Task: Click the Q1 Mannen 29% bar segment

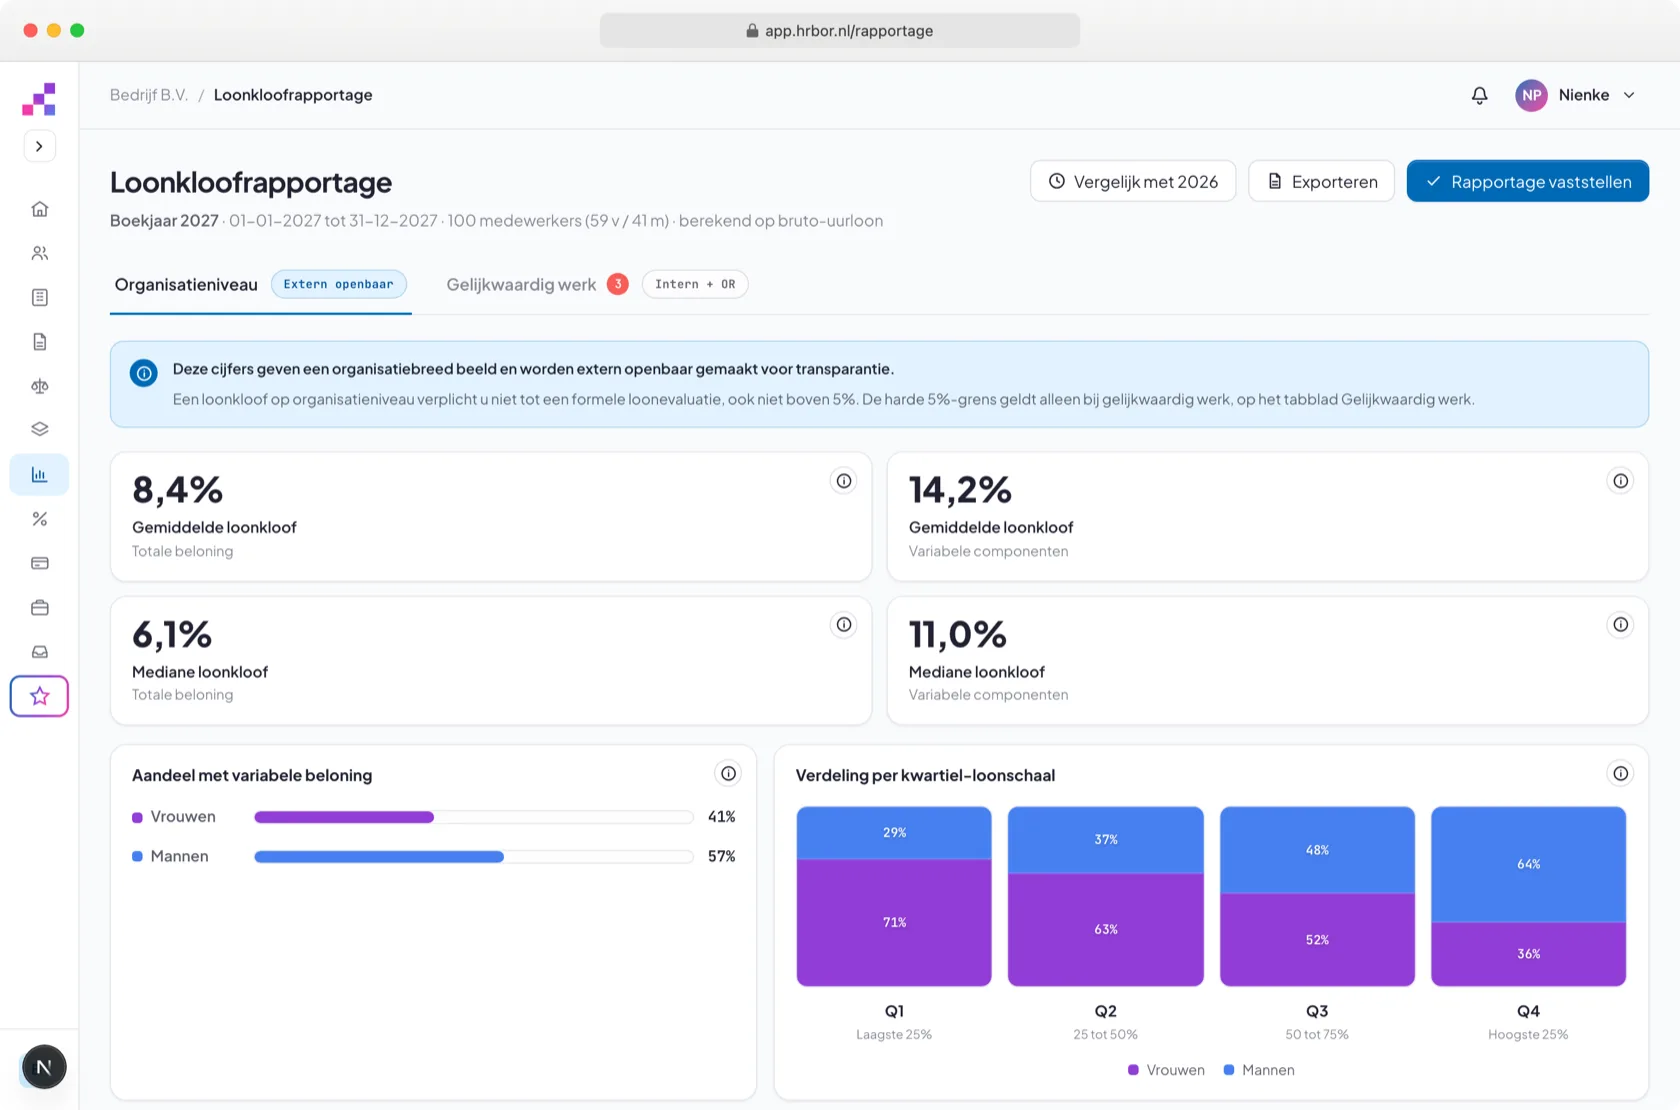Action: (x=894, y=833)
